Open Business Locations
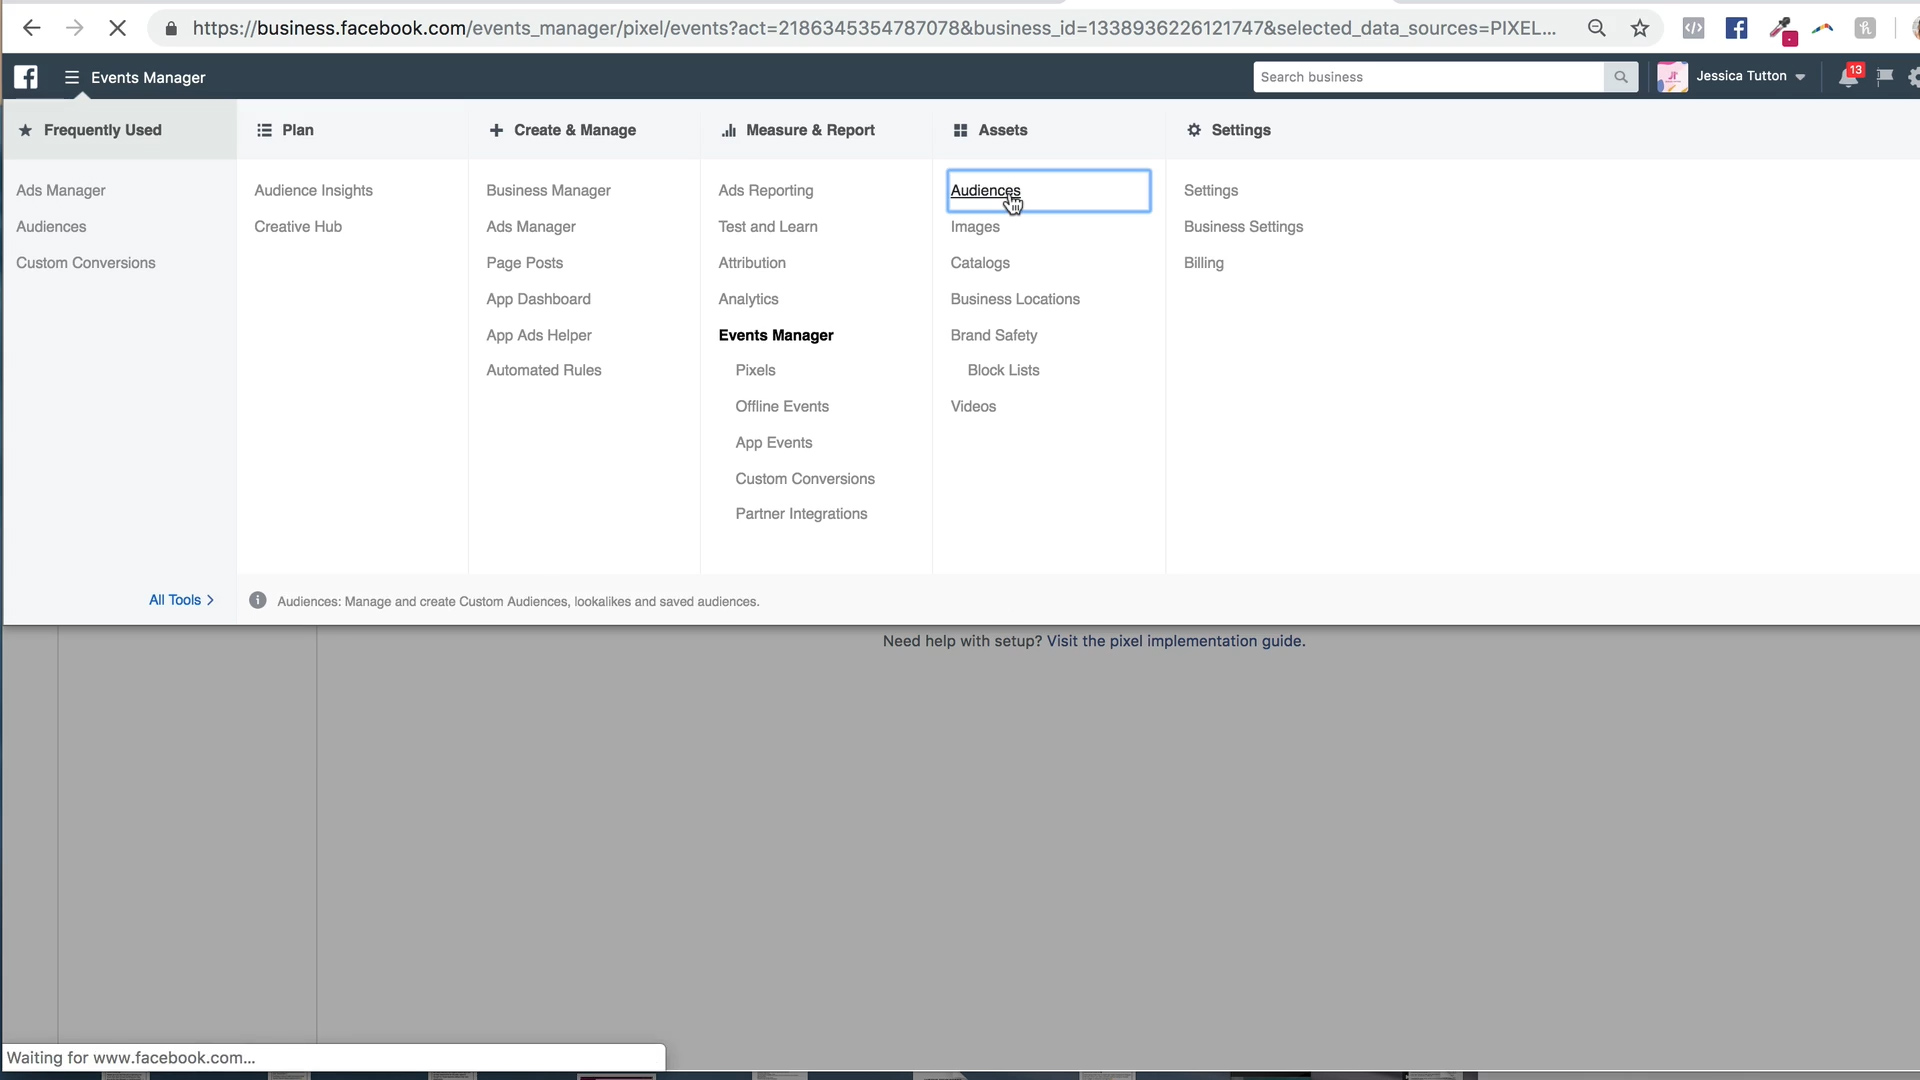 tap(1015, 299)
